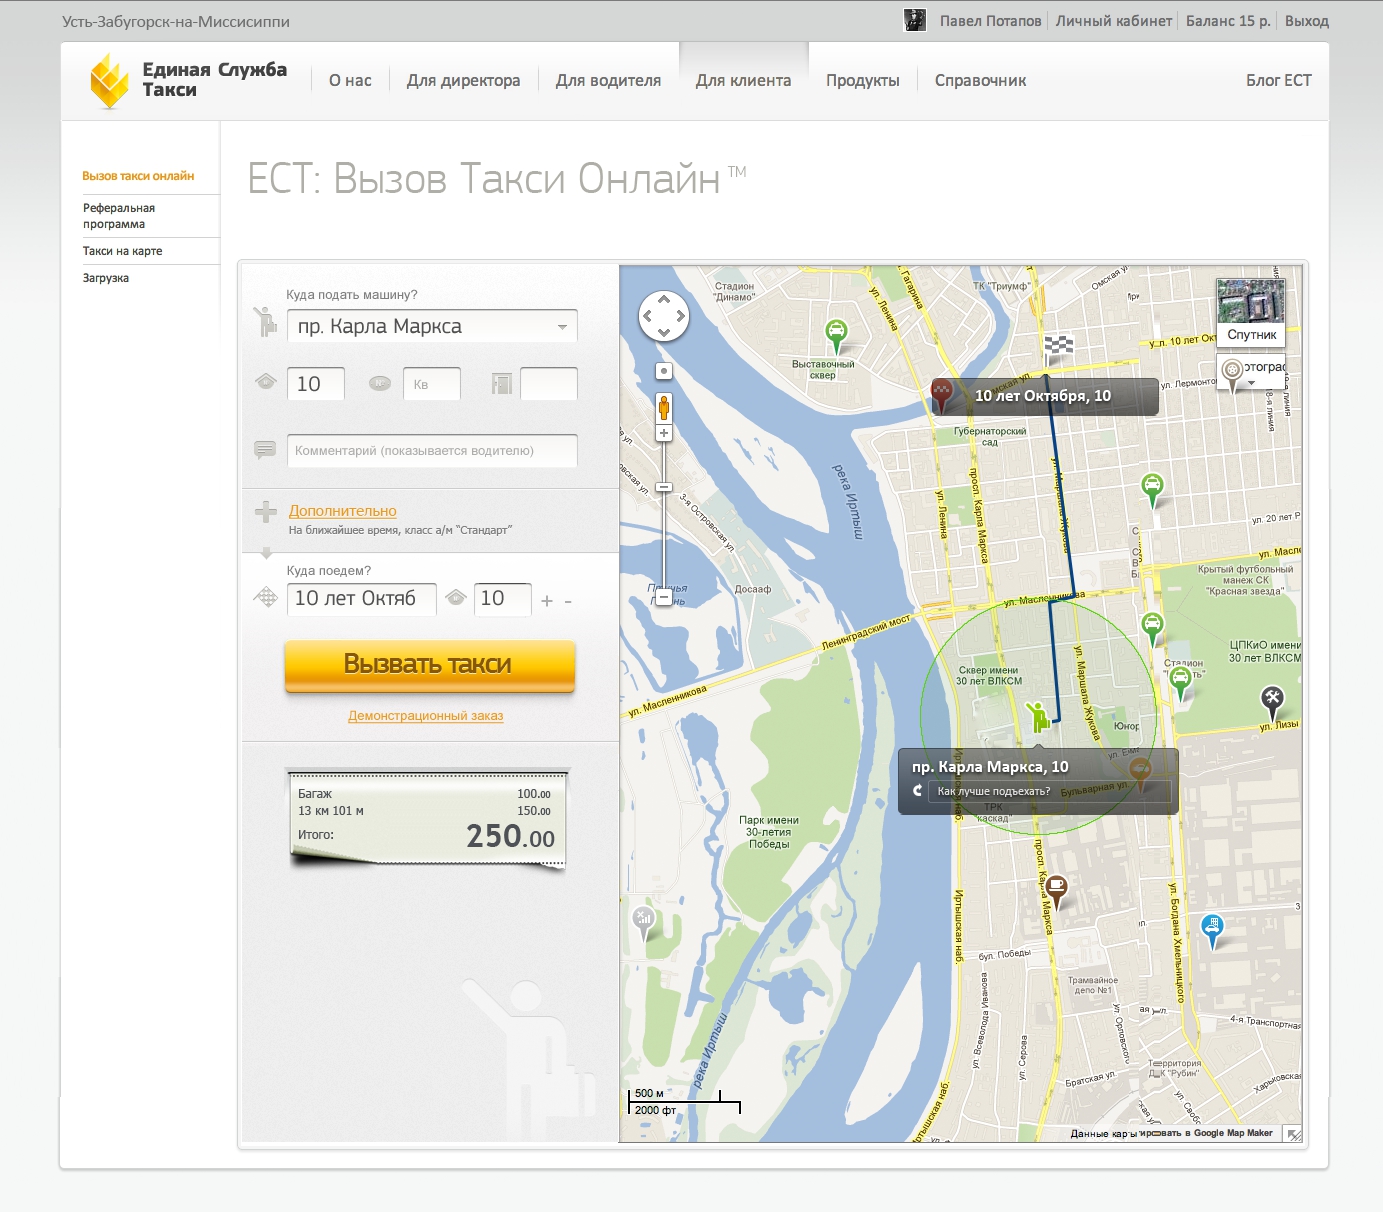
Task: Open Блог ЕСТ link
Action: [x=1278, y=80]
